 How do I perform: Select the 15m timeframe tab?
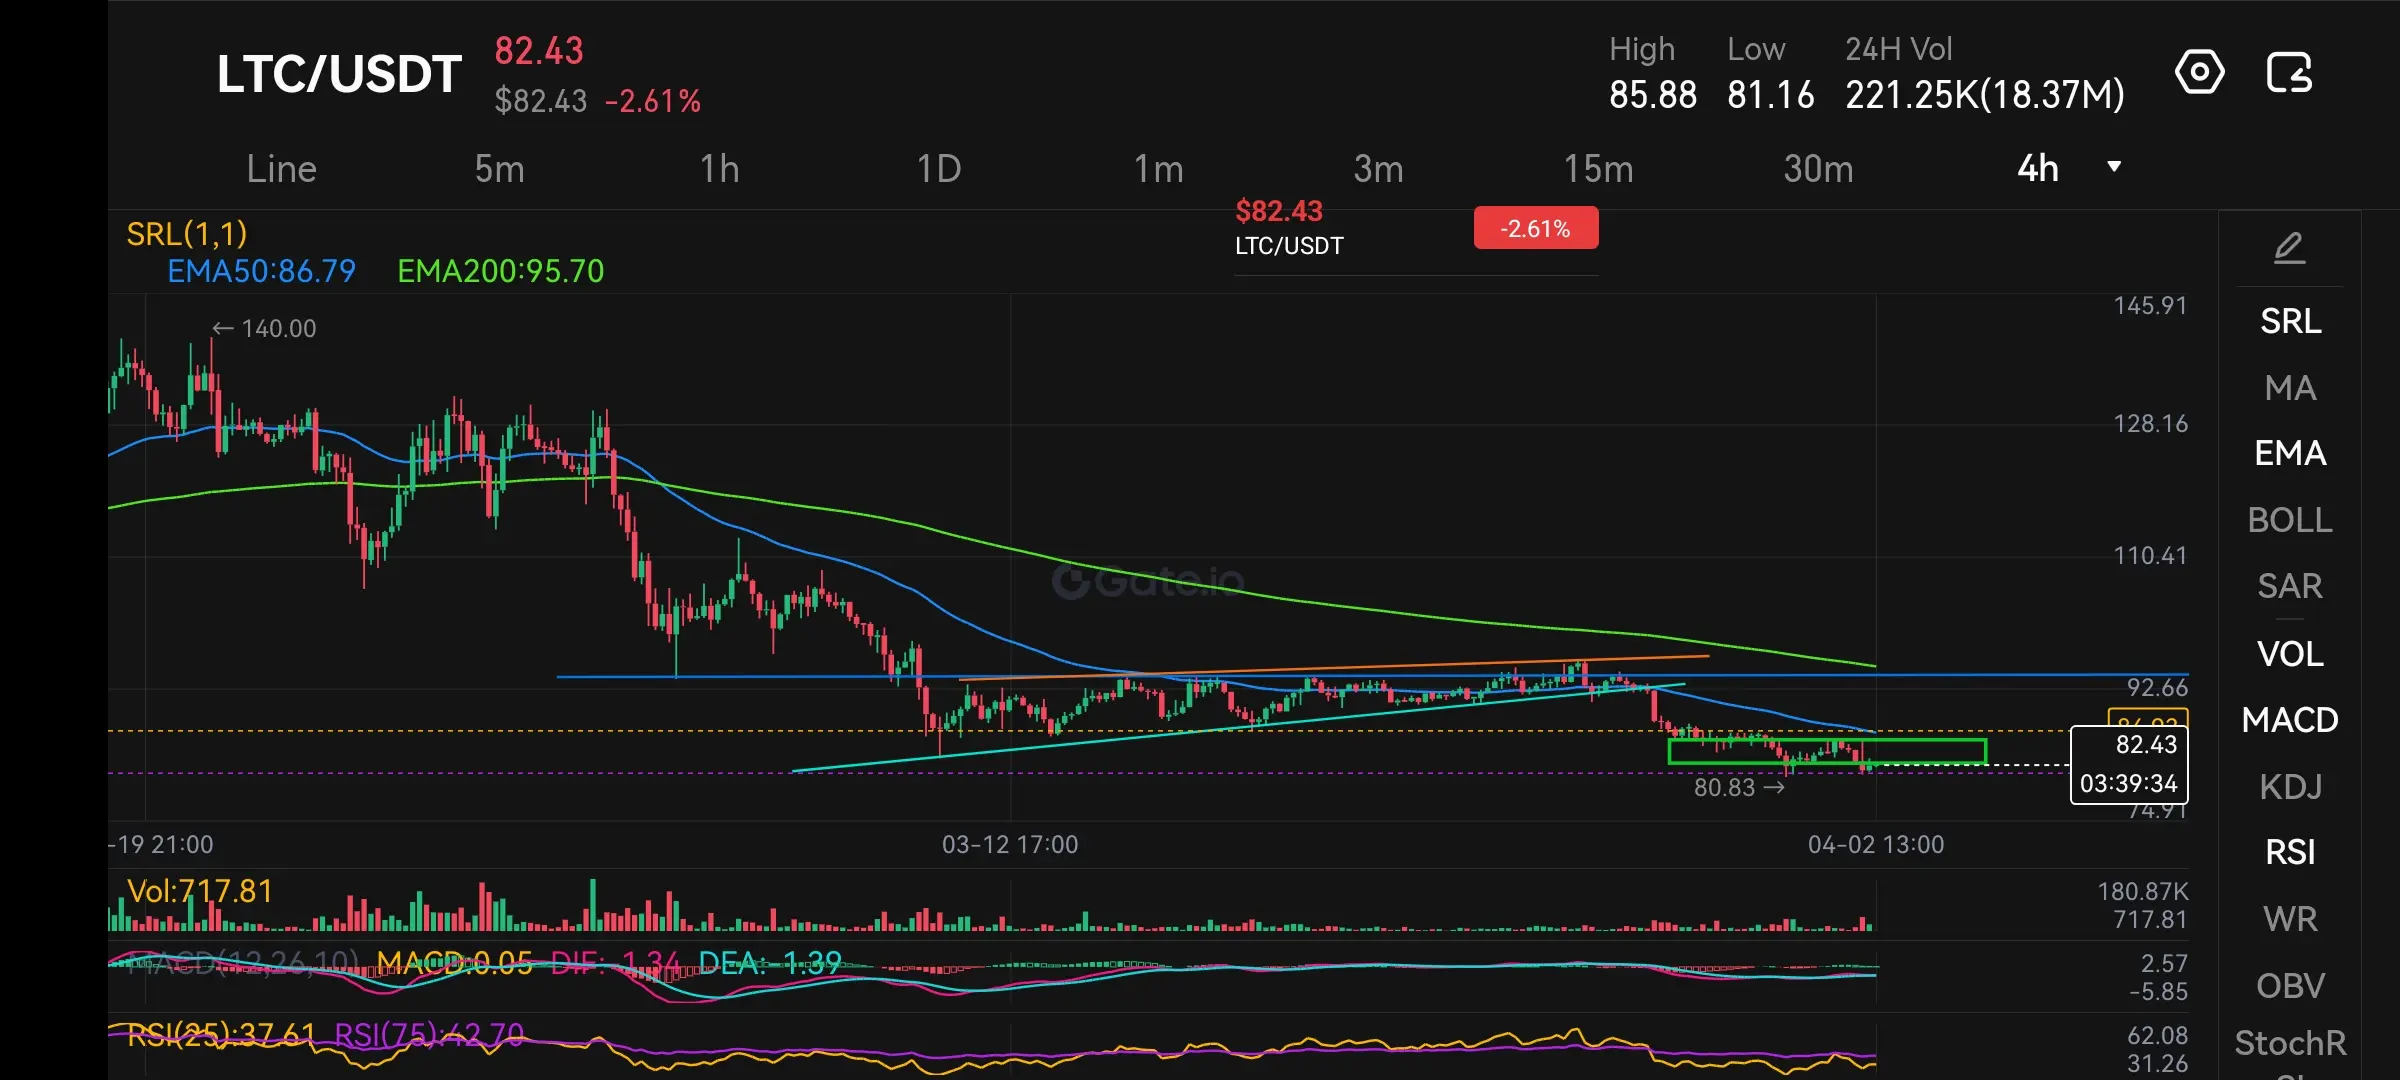[1597, 169]
